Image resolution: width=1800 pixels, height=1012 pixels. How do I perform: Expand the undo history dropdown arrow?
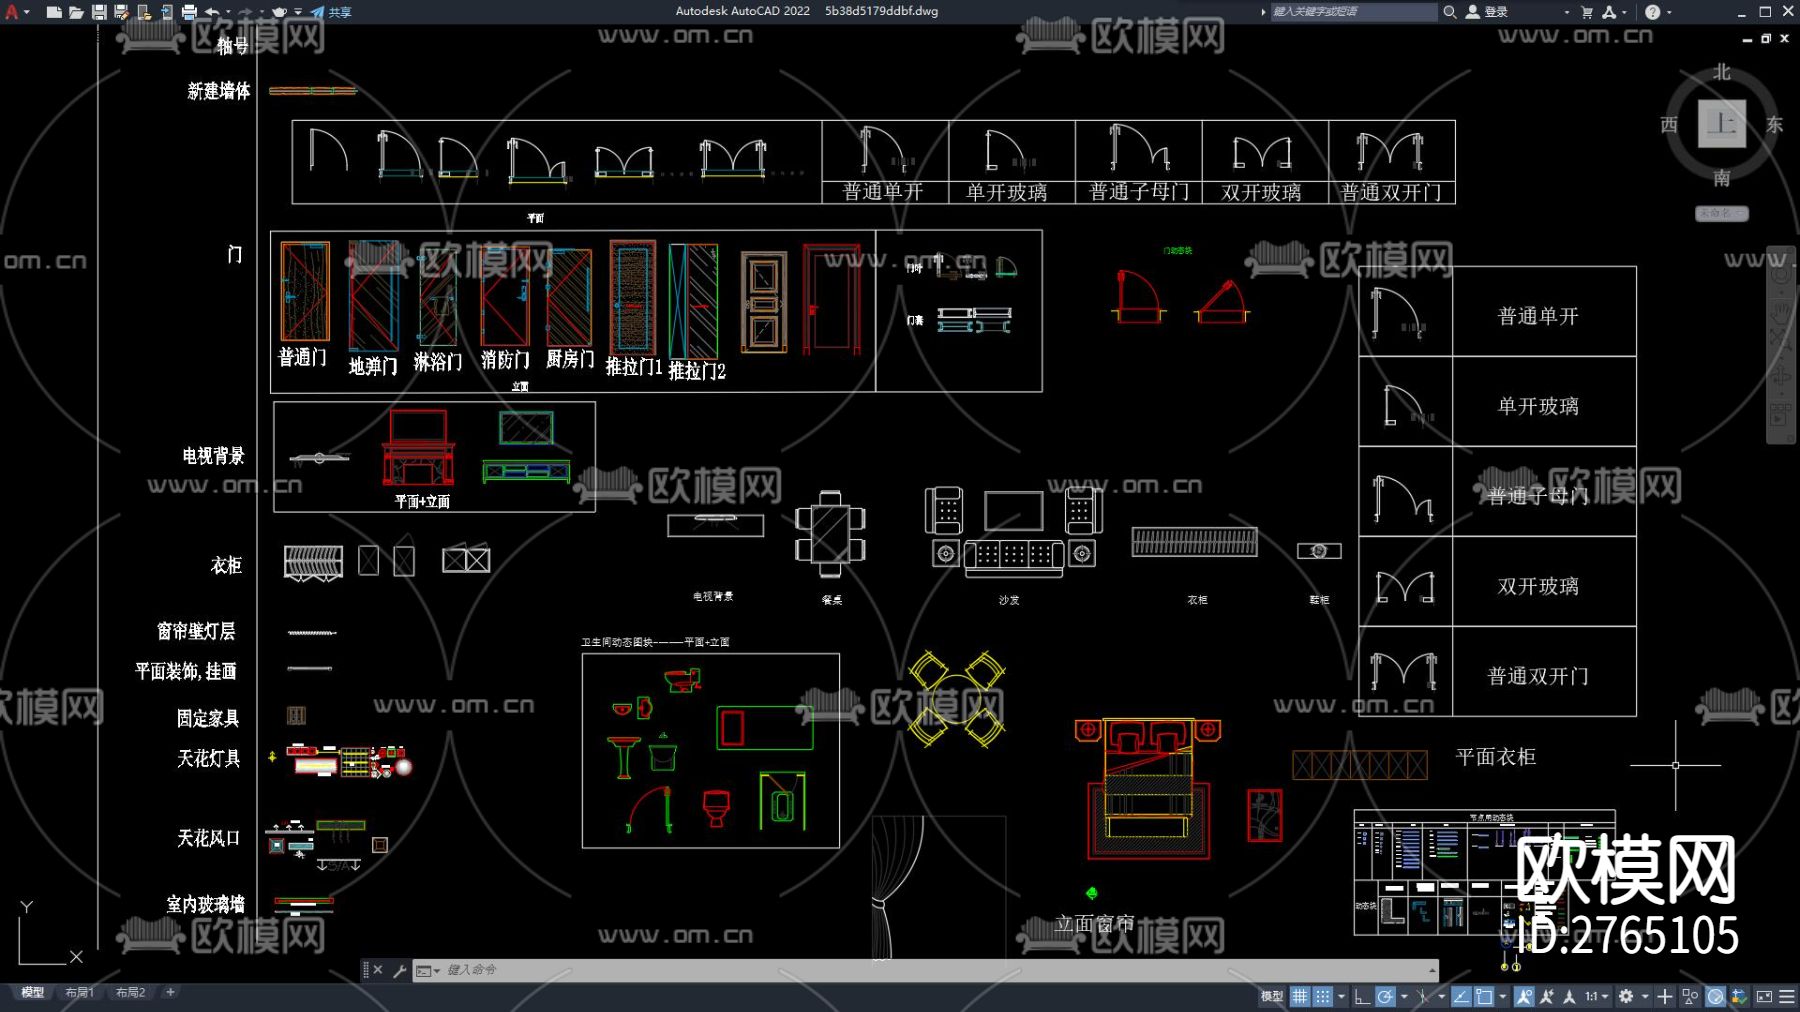click(x=228, y=12)
